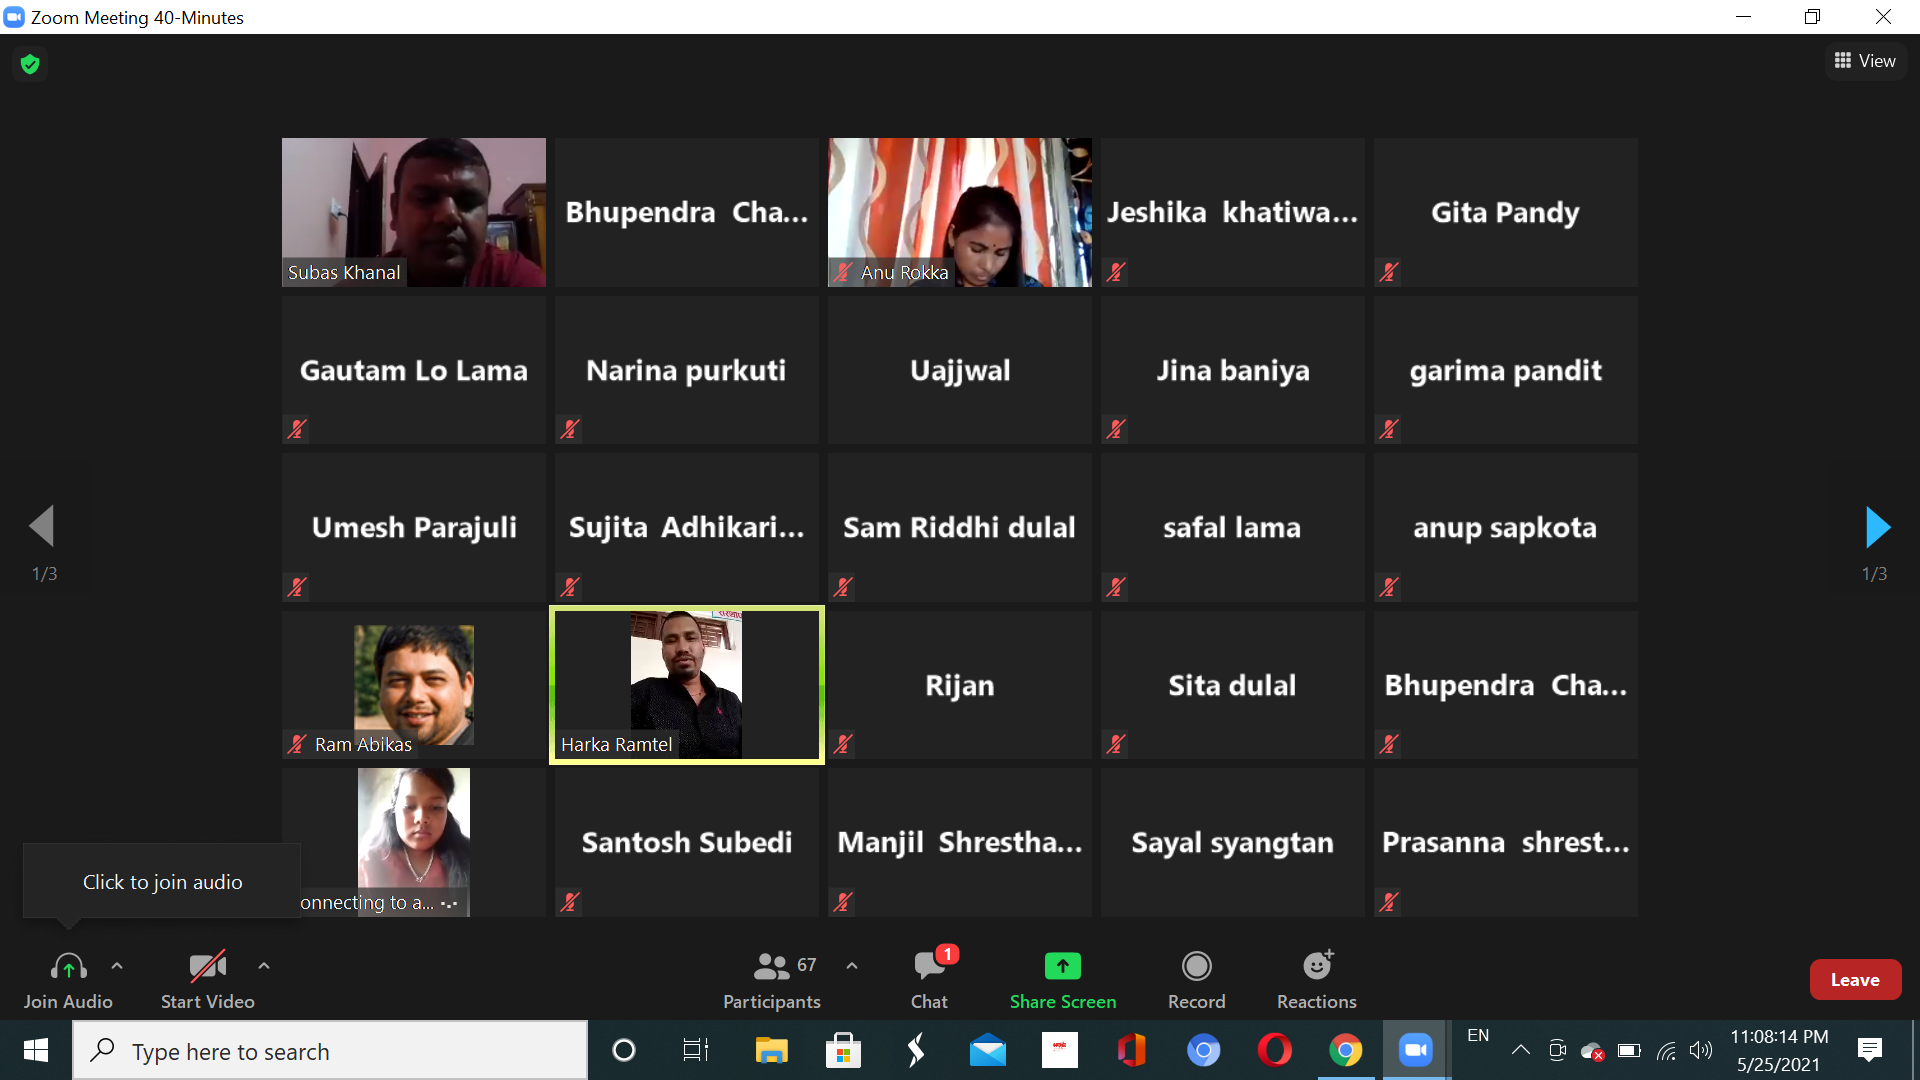
Task: Go to previous participants page arrow
Action: click(42, 526)
